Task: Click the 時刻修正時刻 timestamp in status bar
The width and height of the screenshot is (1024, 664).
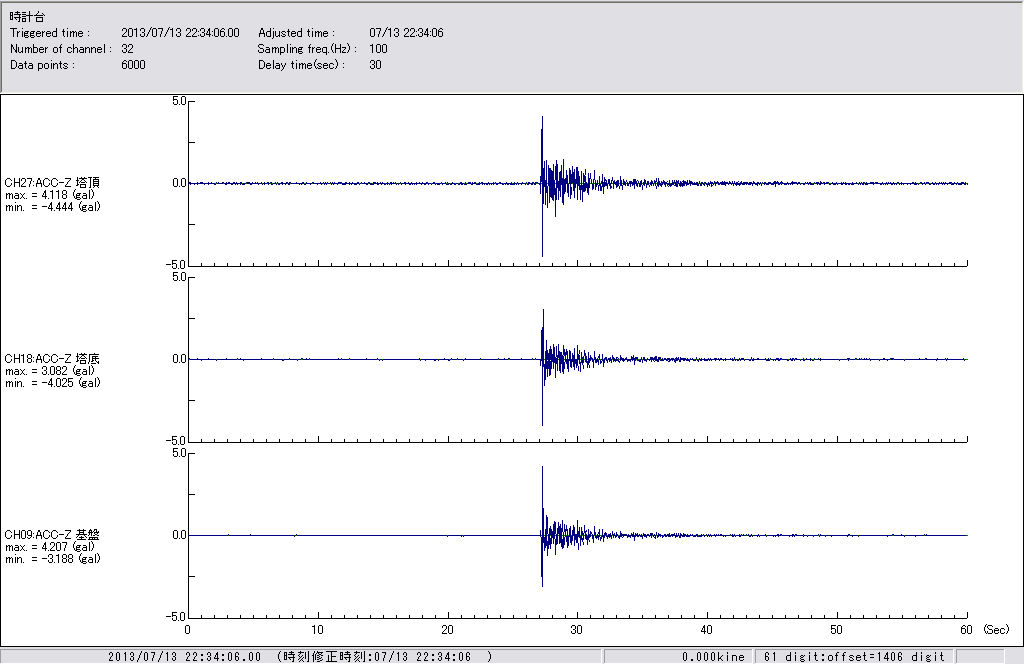Action: [386, 657]
